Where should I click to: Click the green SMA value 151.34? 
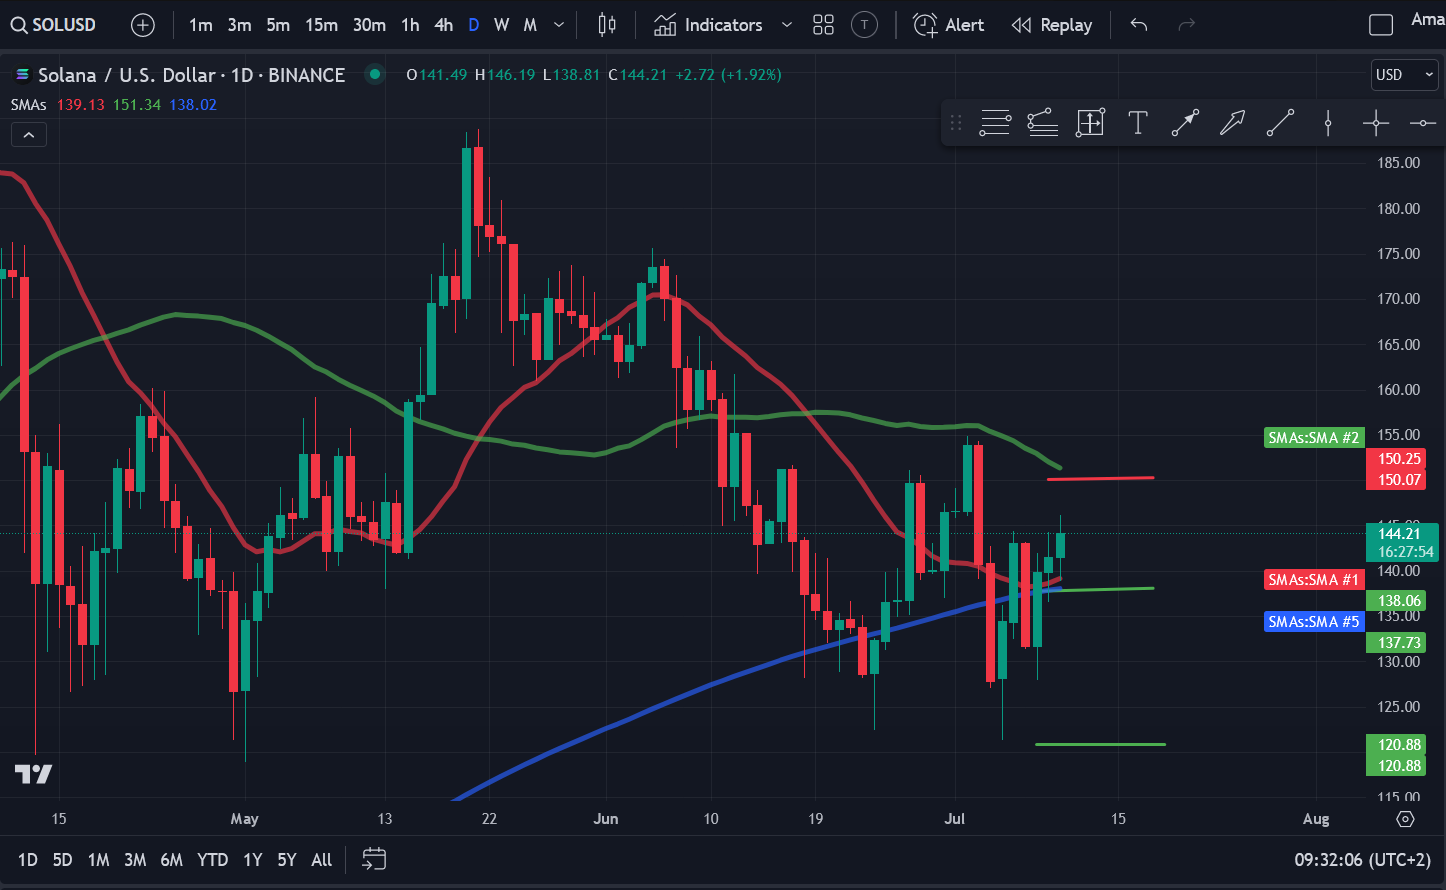click(x=137, y=105)
